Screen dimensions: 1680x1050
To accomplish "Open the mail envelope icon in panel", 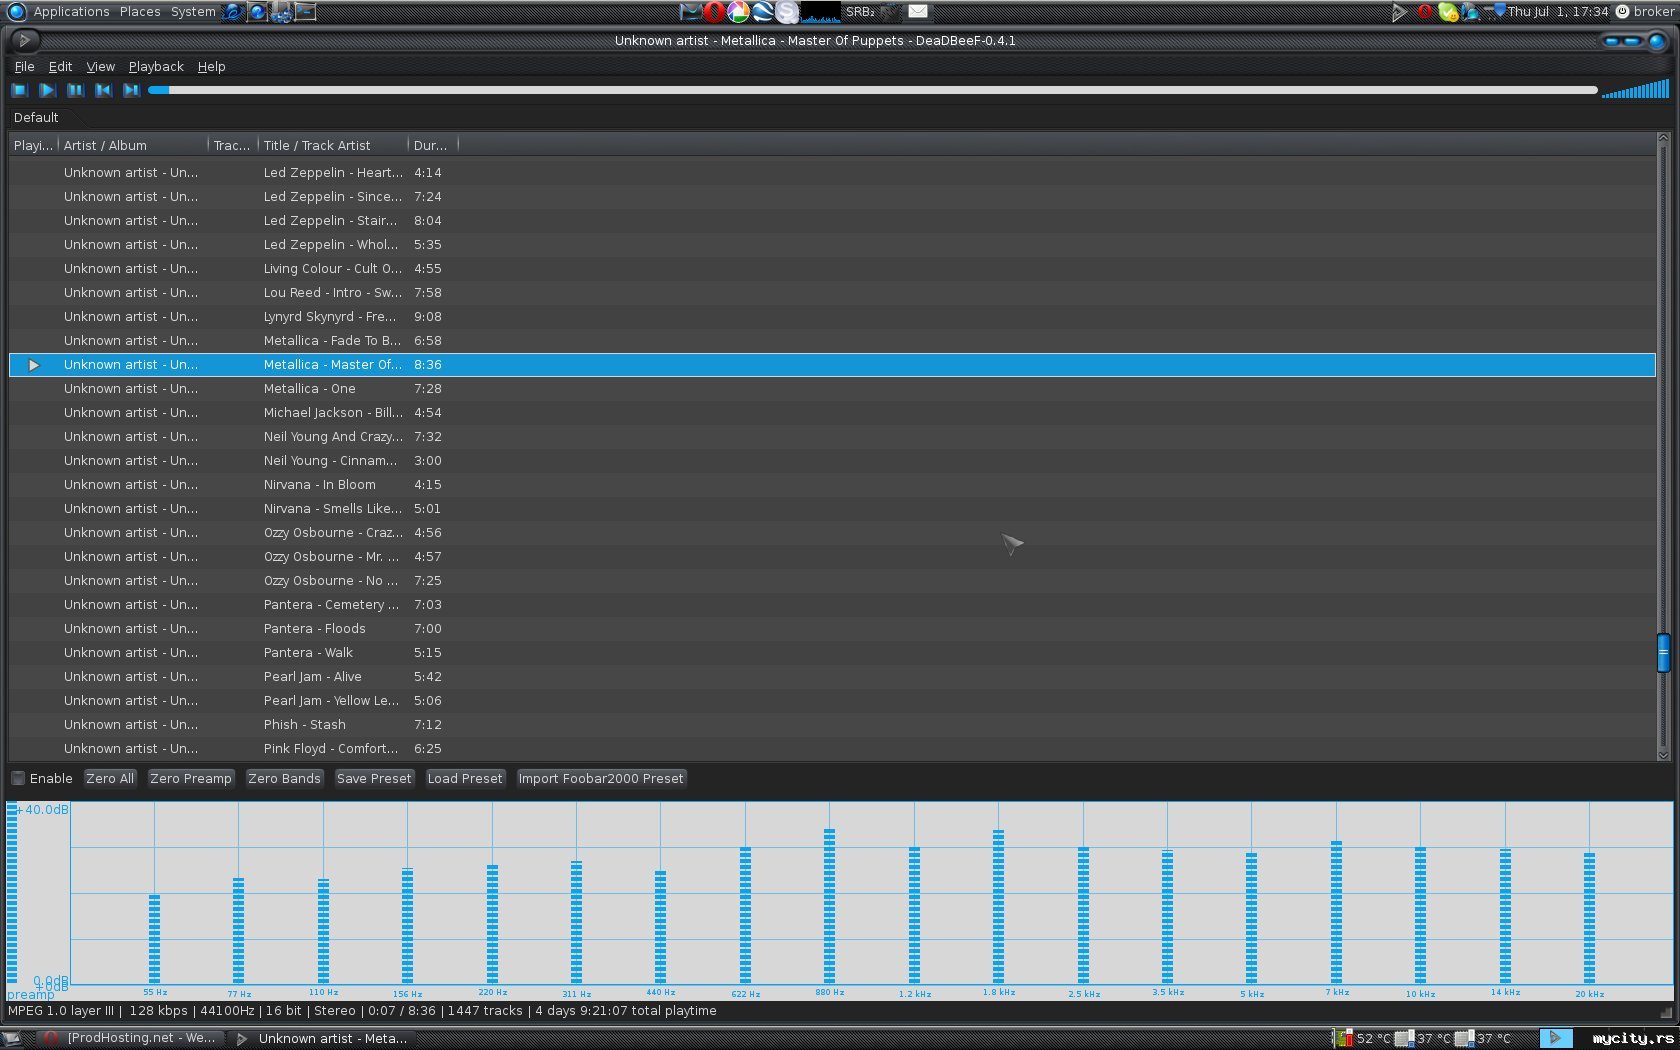I will coord(918,12).
